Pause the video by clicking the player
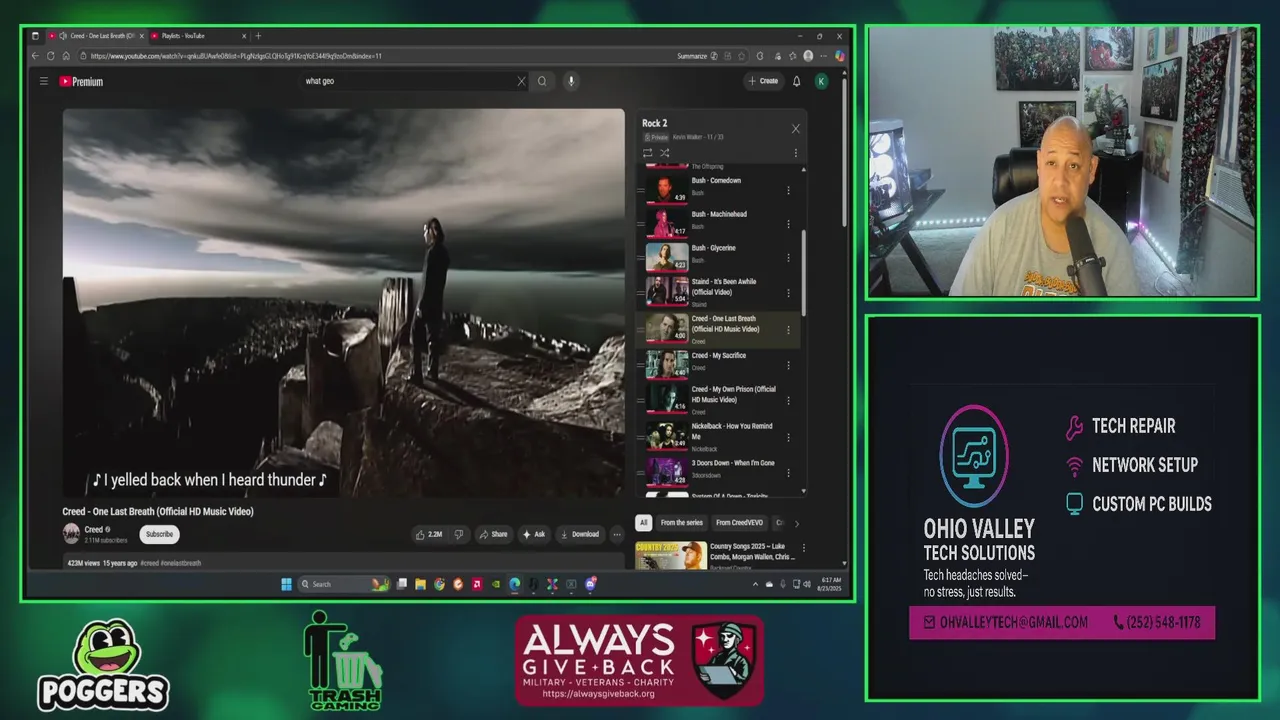 coord(343,303)
